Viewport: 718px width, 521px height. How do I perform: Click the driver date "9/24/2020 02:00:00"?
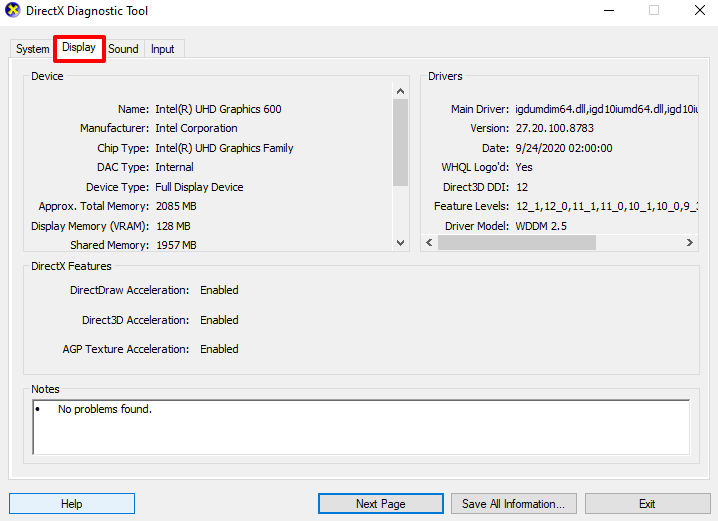(564, 148)
